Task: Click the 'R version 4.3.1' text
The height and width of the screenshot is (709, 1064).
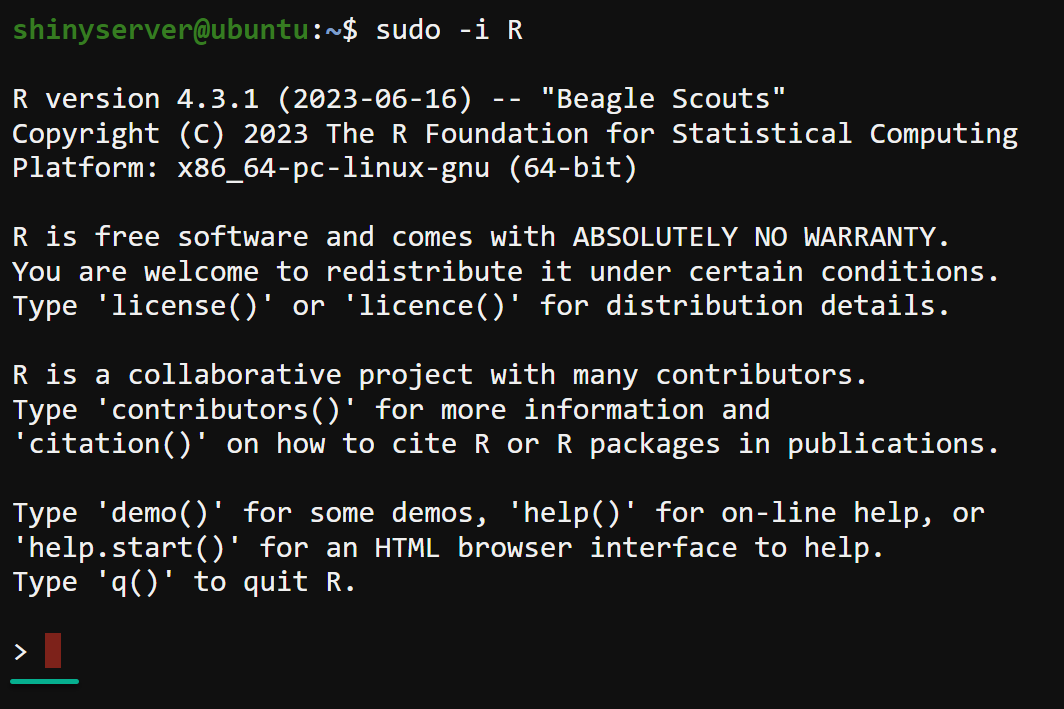Action: point(111,99)
